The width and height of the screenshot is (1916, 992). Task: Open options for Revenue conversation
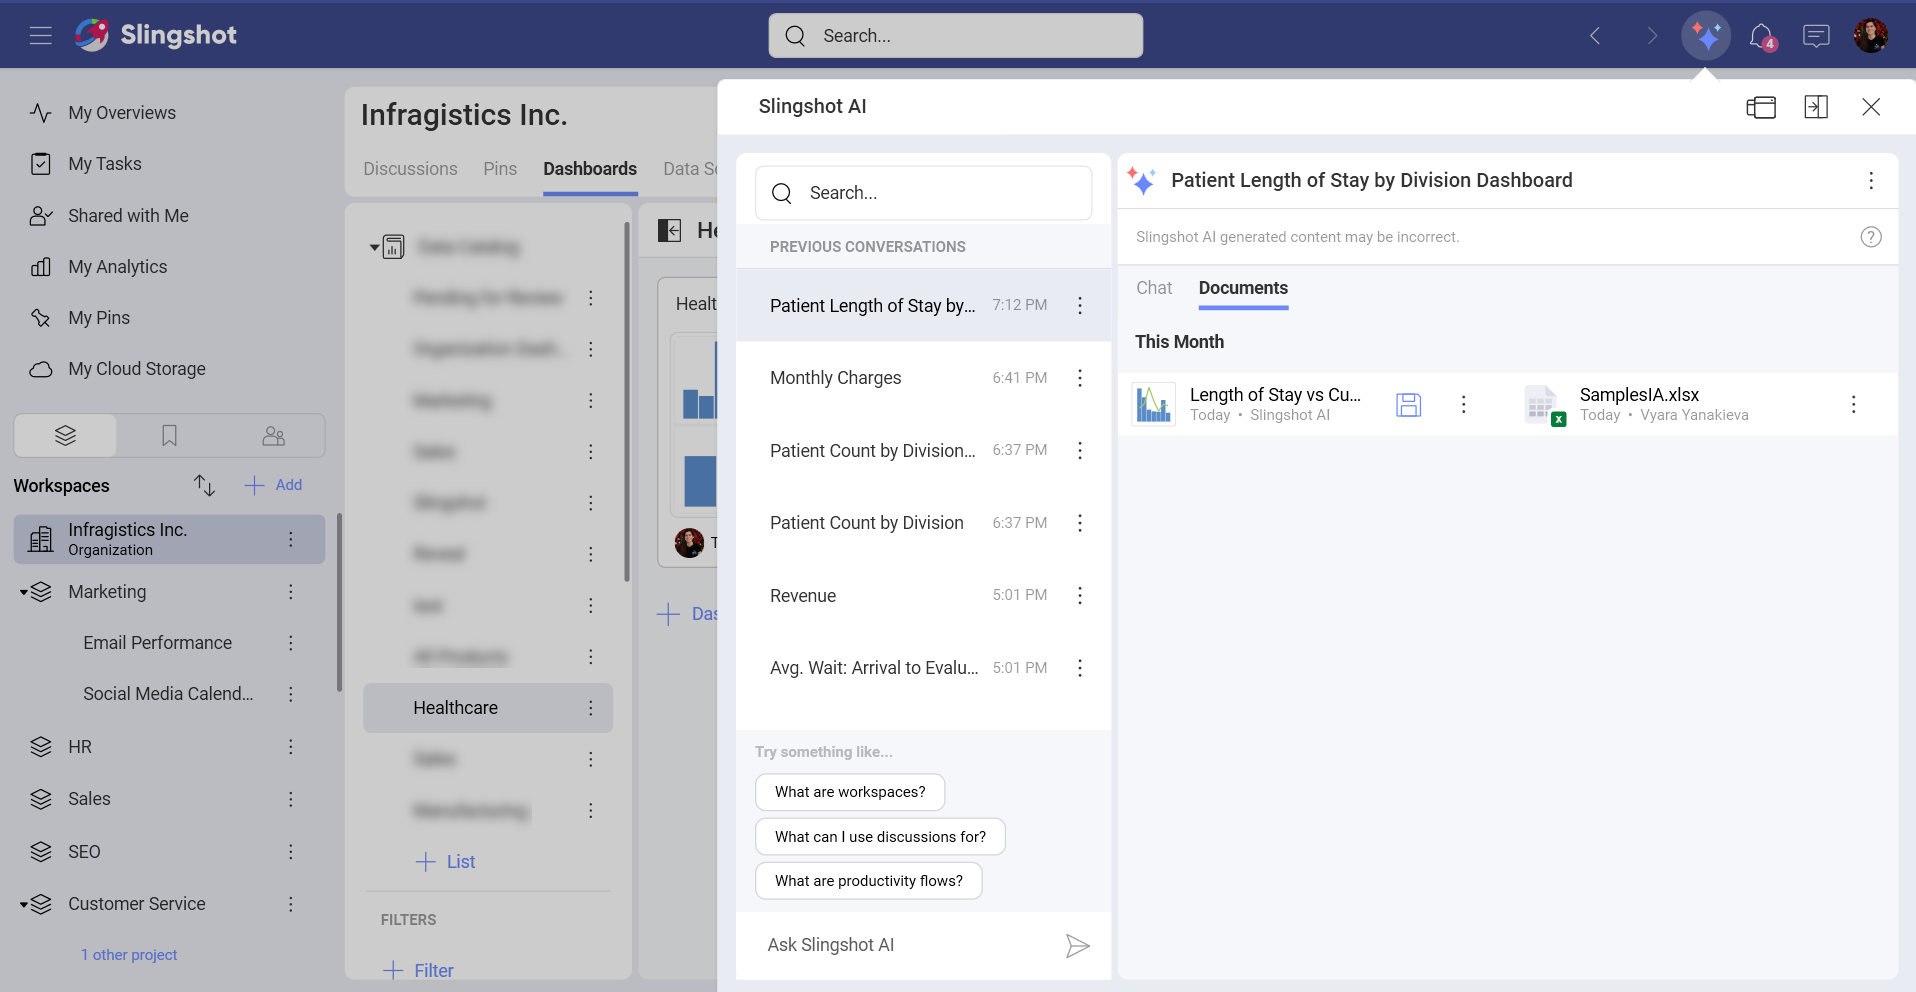coord(1080,596)
